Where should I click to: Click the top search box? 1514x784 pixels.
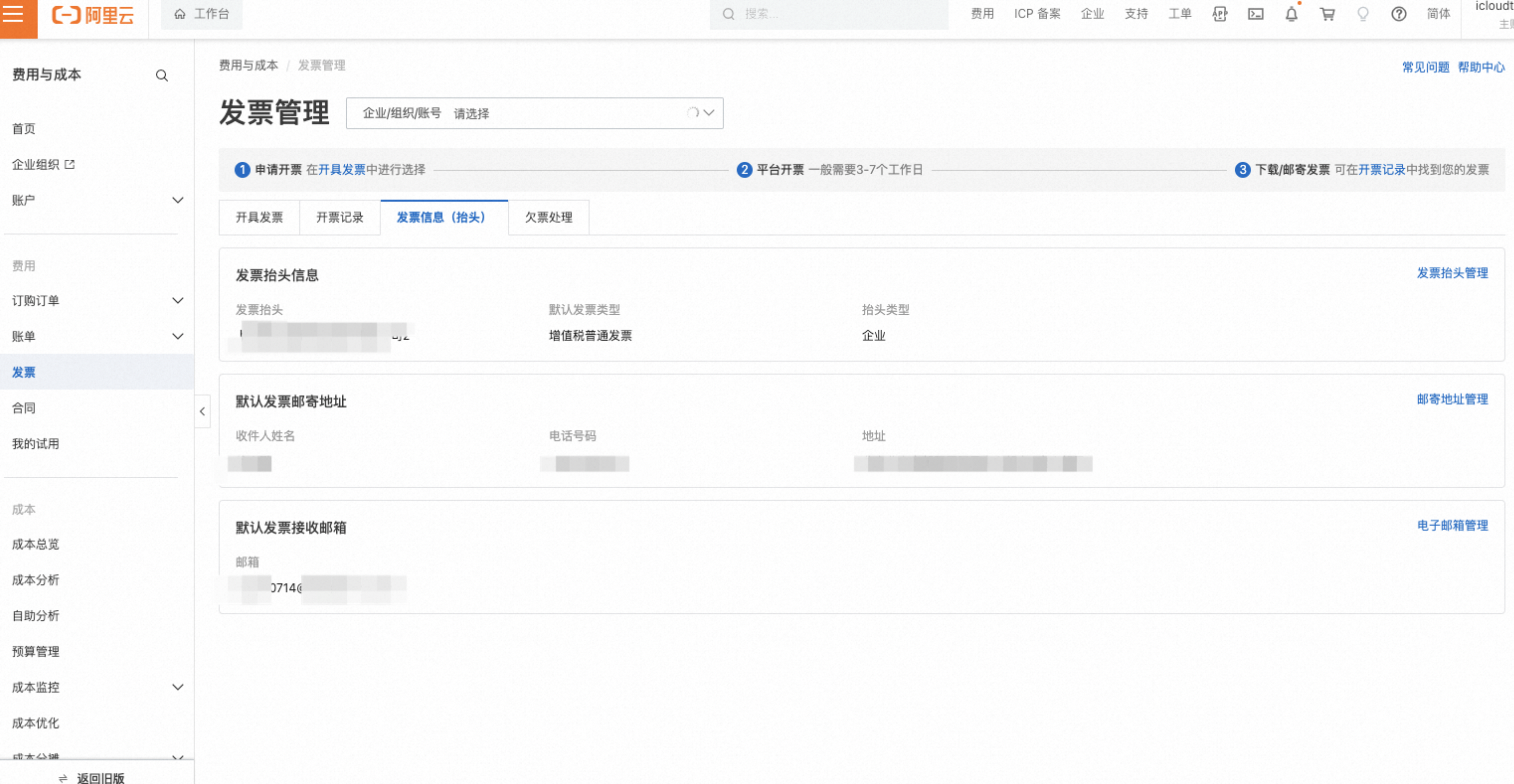click(829, 14)
